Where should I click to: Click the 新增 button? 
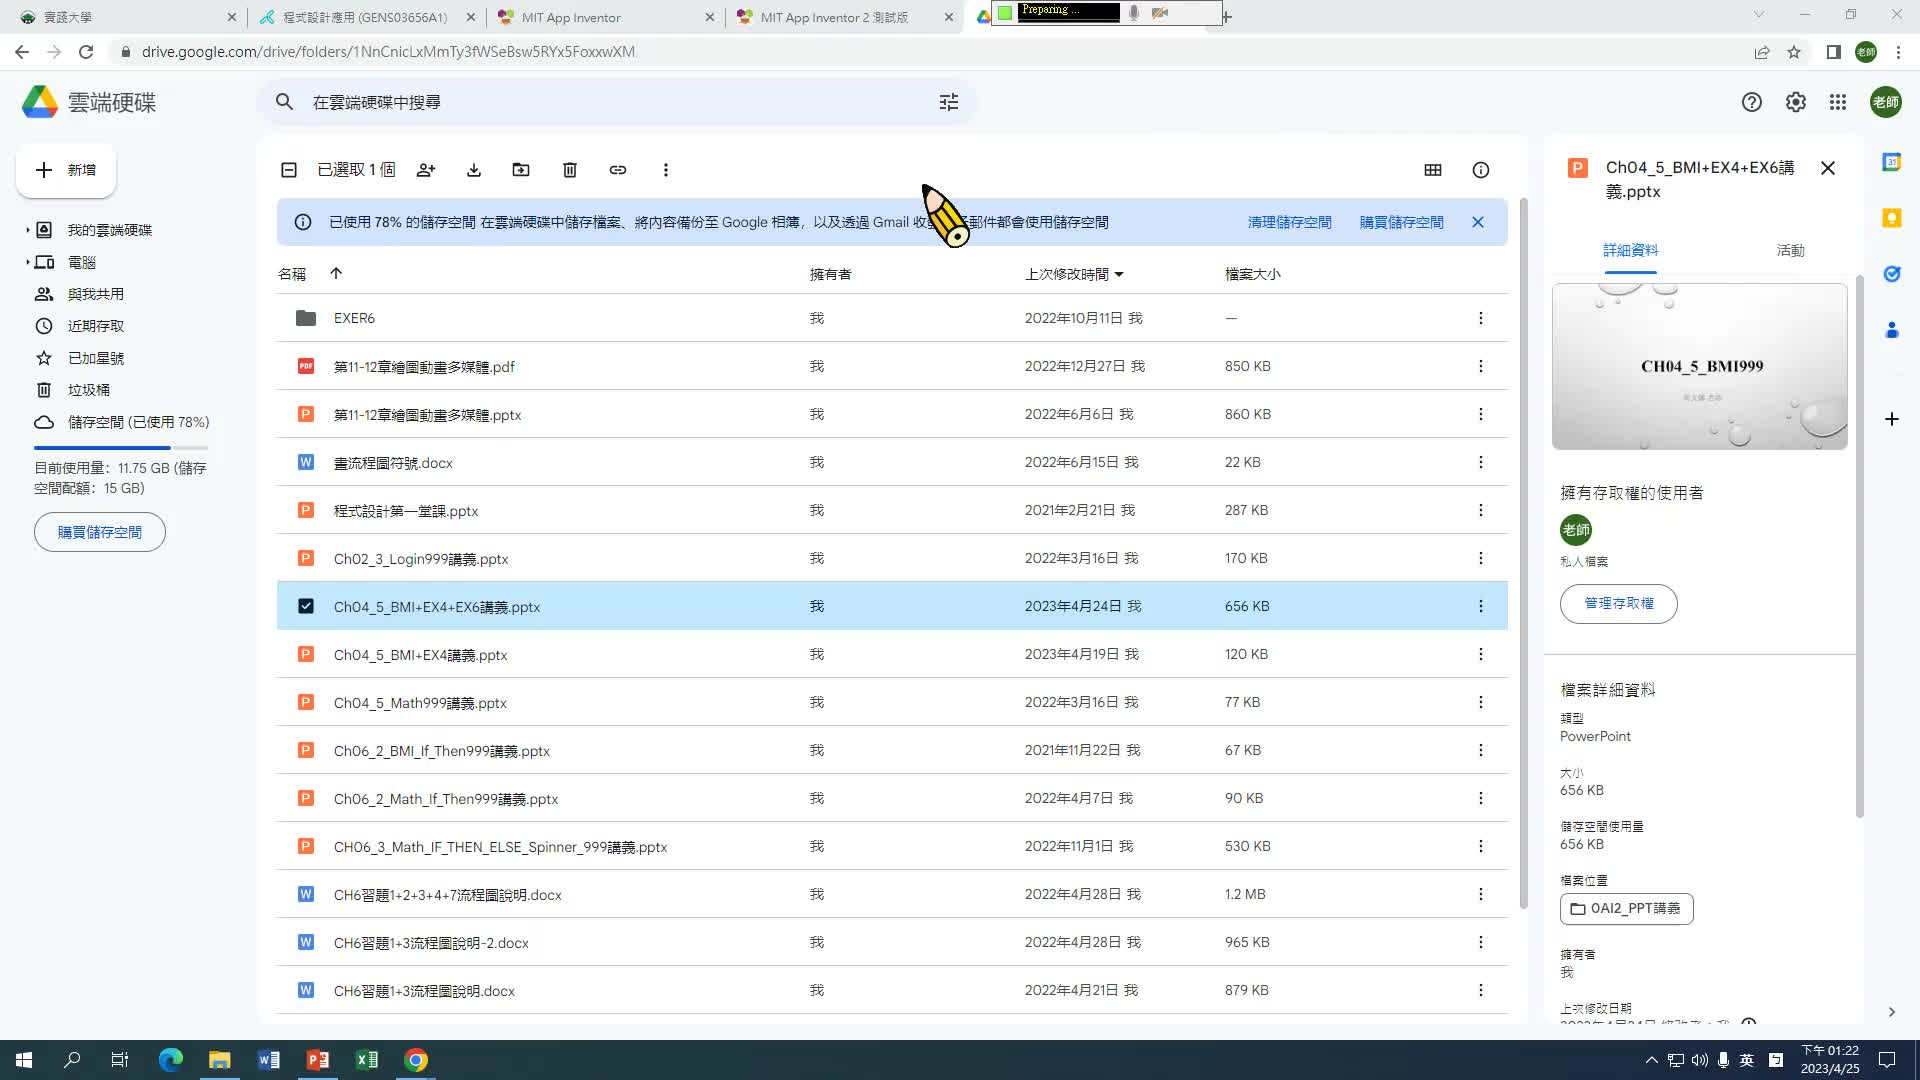(66, 170)
